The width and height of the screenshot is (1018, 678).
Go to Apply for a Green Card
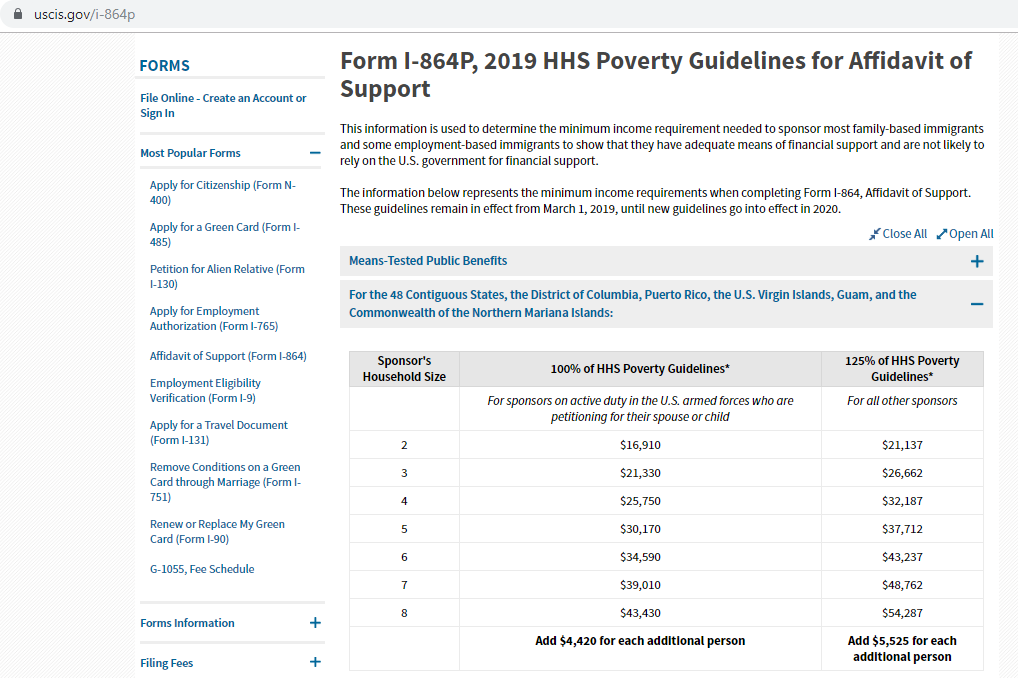tap(225, 234)
